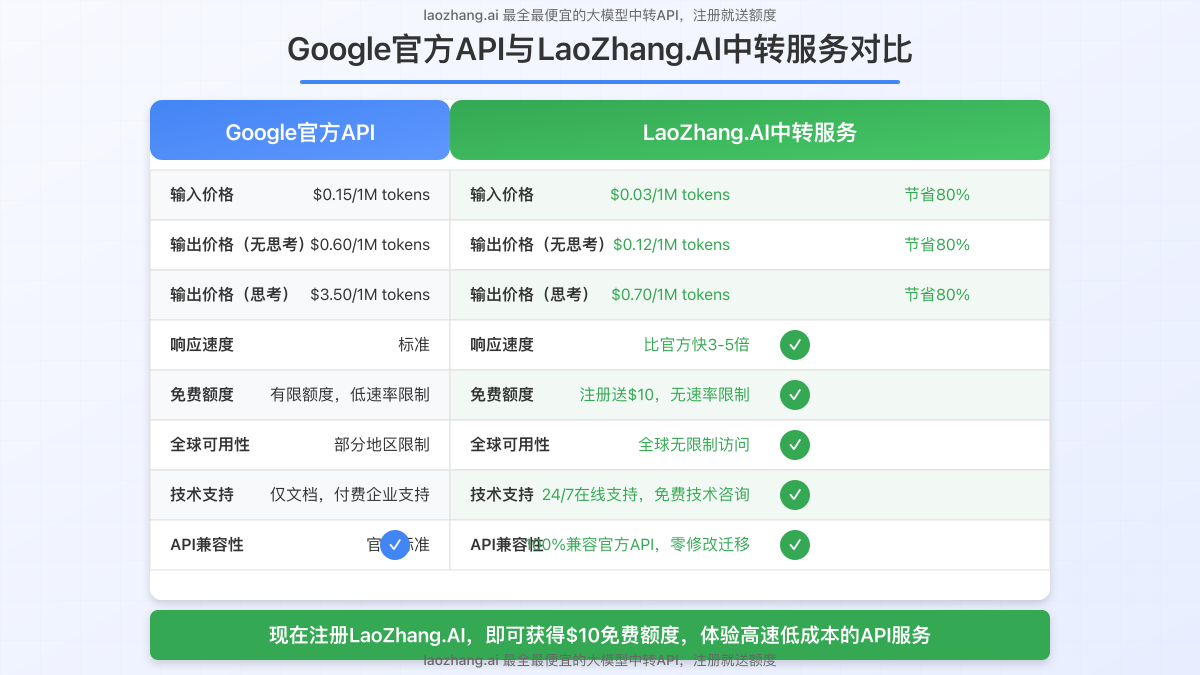Click 节省80% in the 输入价格 row
Image resolution: width=1200 pixels, height=675 pixels.
[x=937, y=195]
